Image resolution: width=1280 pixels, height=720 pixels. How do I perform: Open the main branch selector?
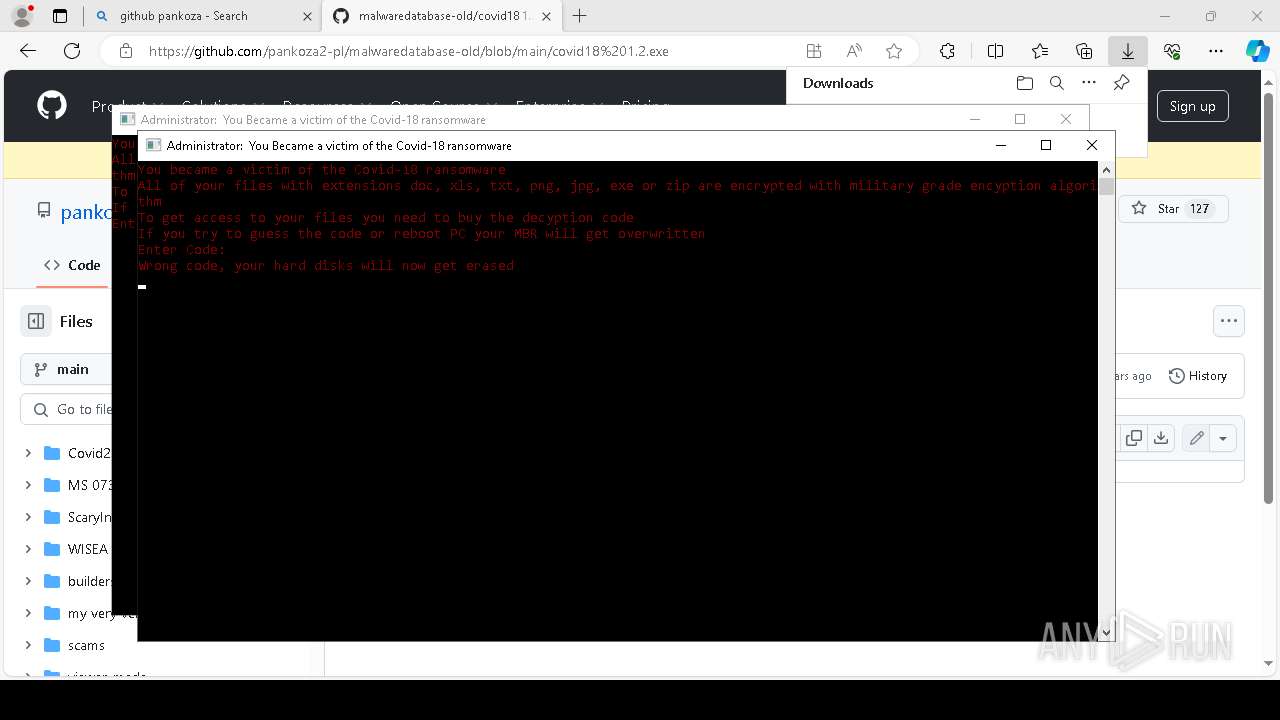click(66, 369)
